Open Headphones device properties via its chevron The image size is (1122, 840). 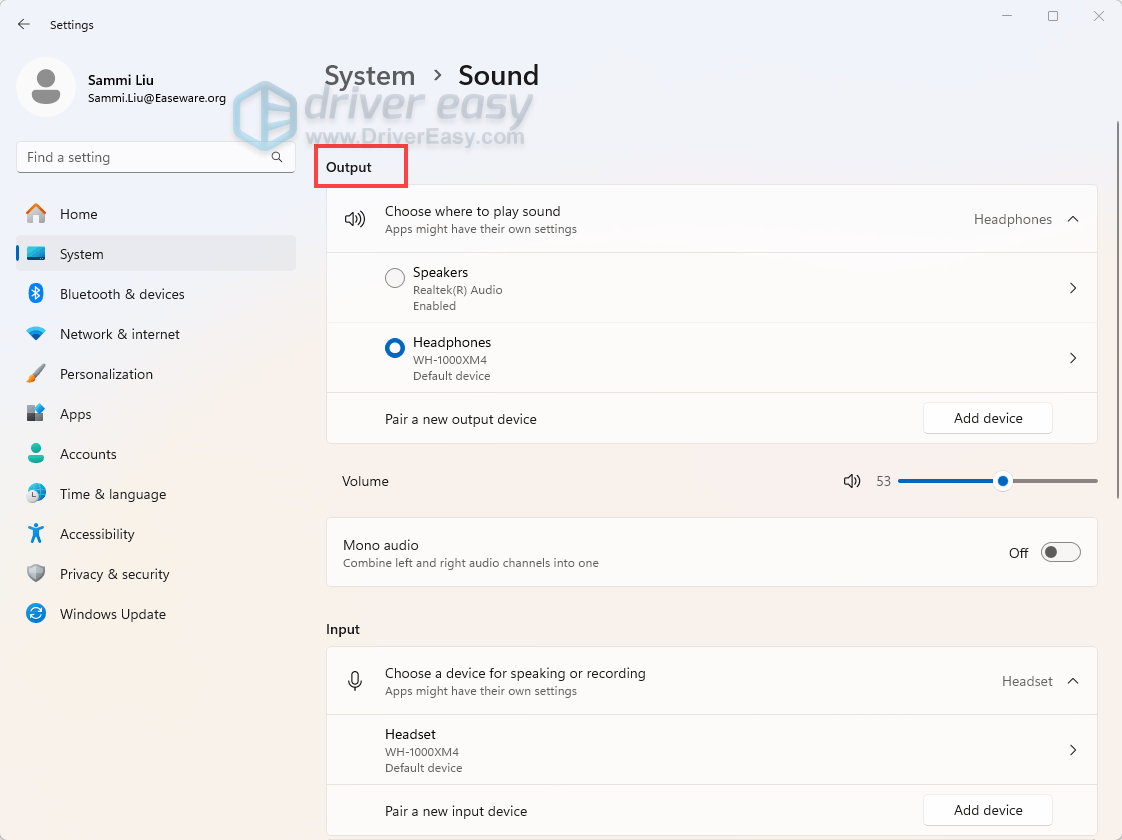1072,357
